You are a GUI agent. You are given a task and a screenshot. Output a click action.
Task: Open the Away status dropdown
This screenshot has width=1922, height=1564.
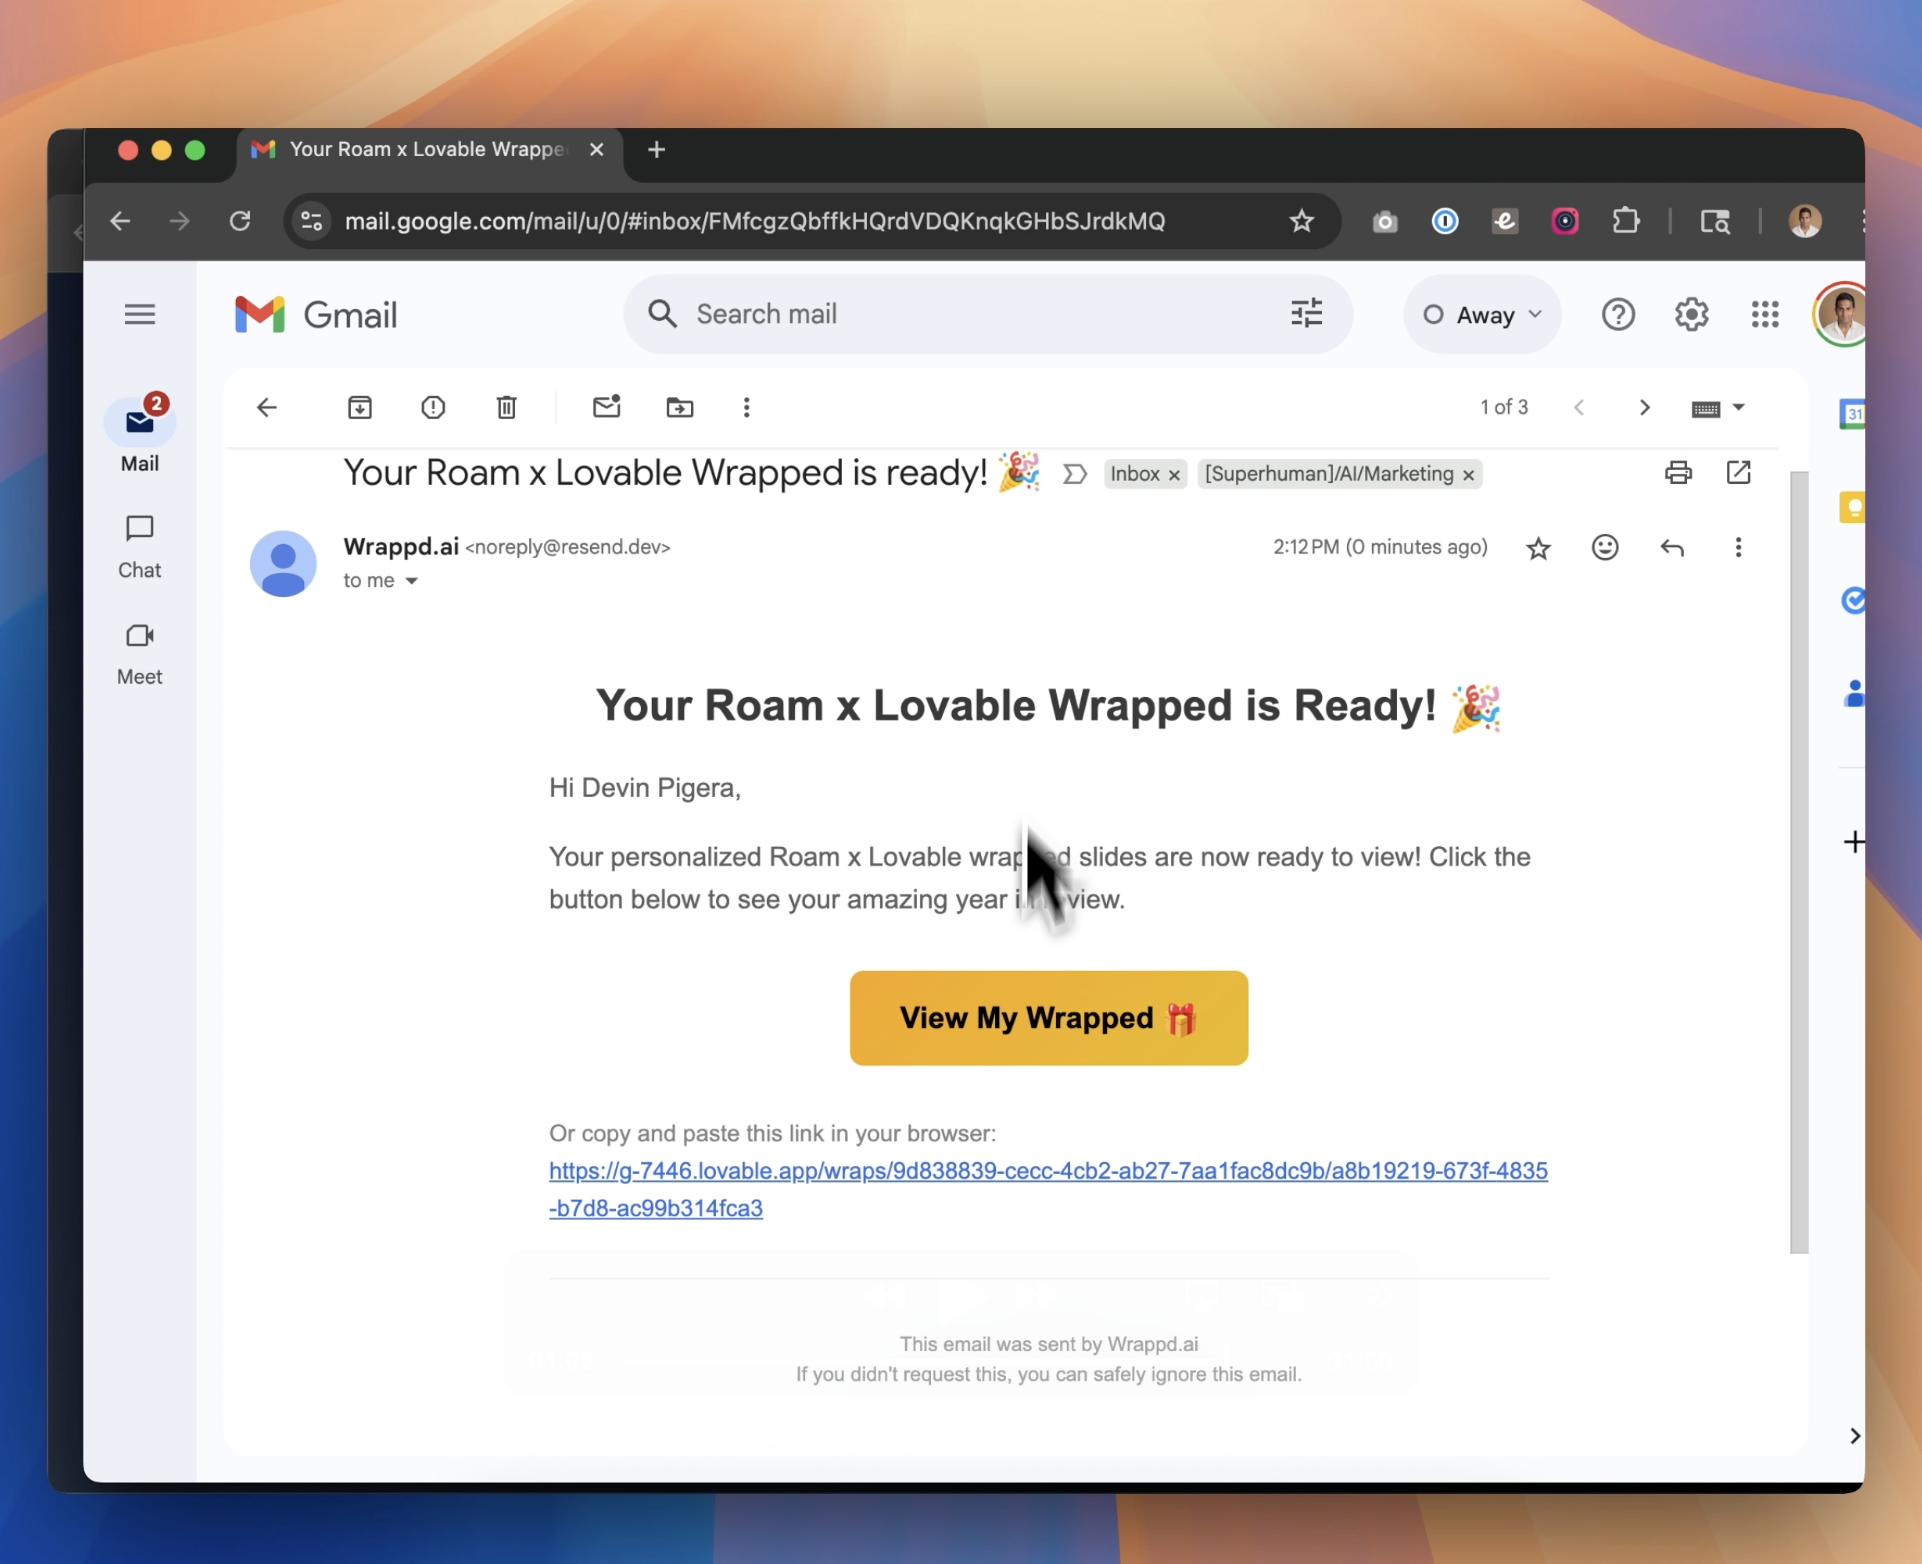coord(1482,315)
